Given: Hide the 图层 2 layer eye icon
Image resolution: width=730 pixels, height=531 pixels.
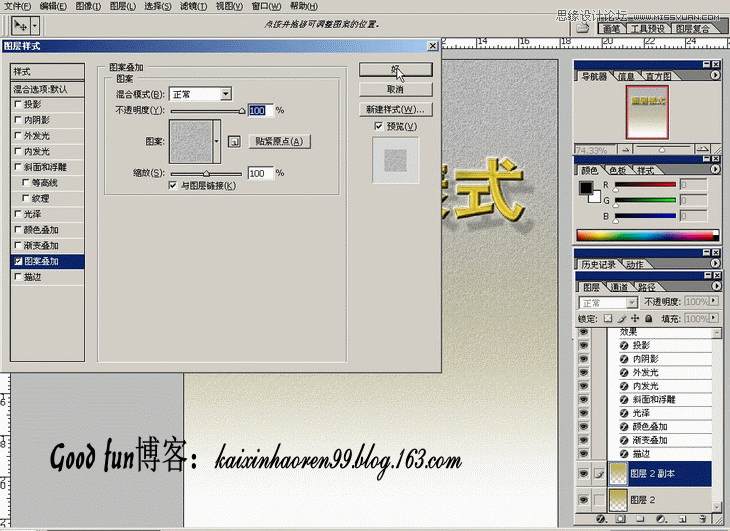Looking at the screenshot, I should [583, 500].
